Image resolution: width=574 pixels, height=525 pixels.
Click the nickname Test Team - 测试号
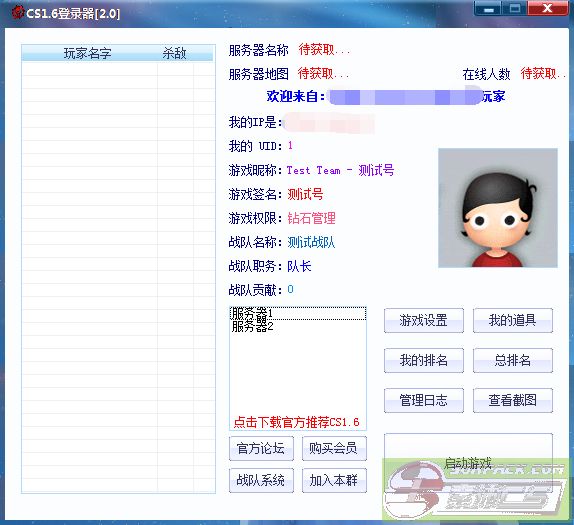[x=340, y=170]
